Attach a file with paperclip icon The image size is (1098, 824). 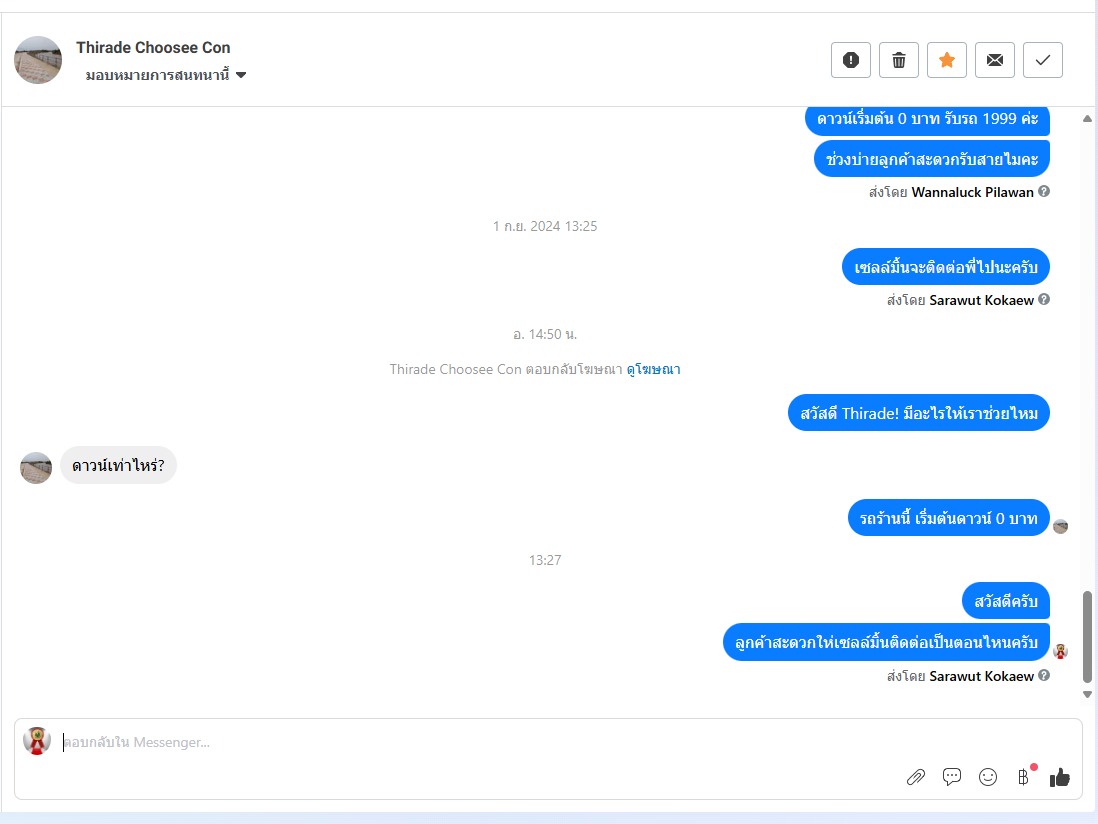[x=916, y=777]
